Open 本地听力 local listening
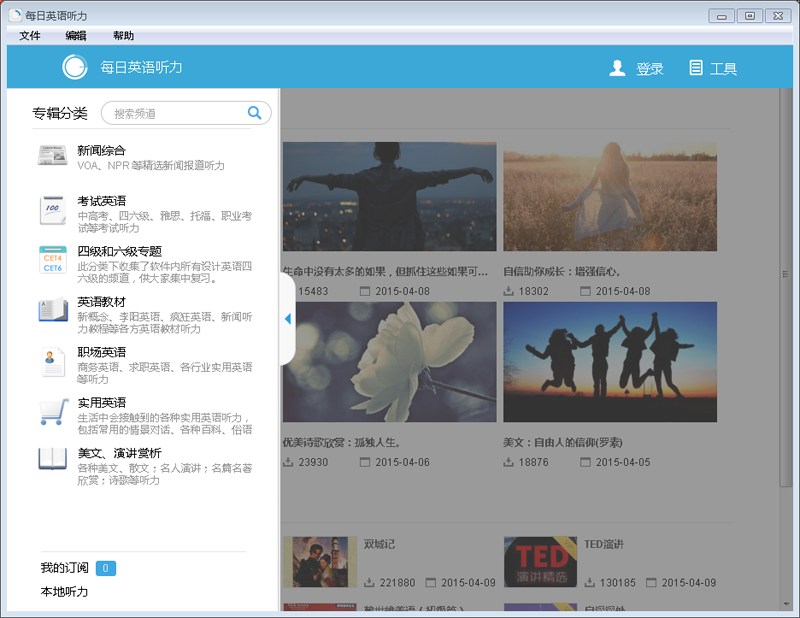Image resolution: width=800 pixels, height=618 pixels. click(64, 591)
